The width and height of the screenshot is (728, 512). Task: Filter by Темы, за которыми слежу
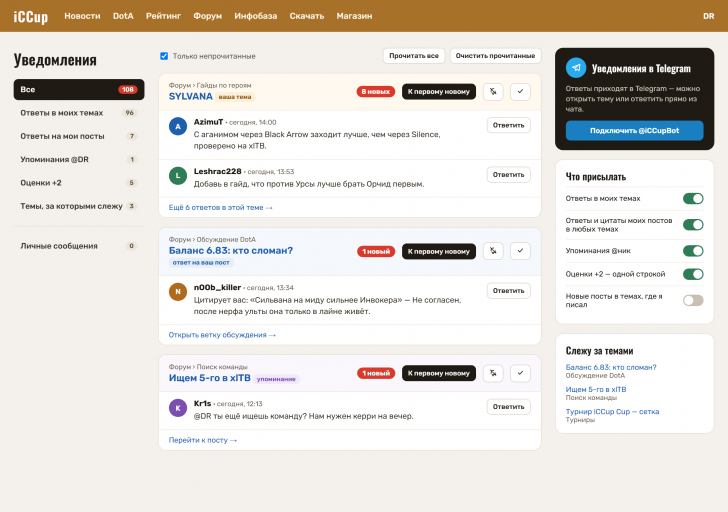[79, 206]
